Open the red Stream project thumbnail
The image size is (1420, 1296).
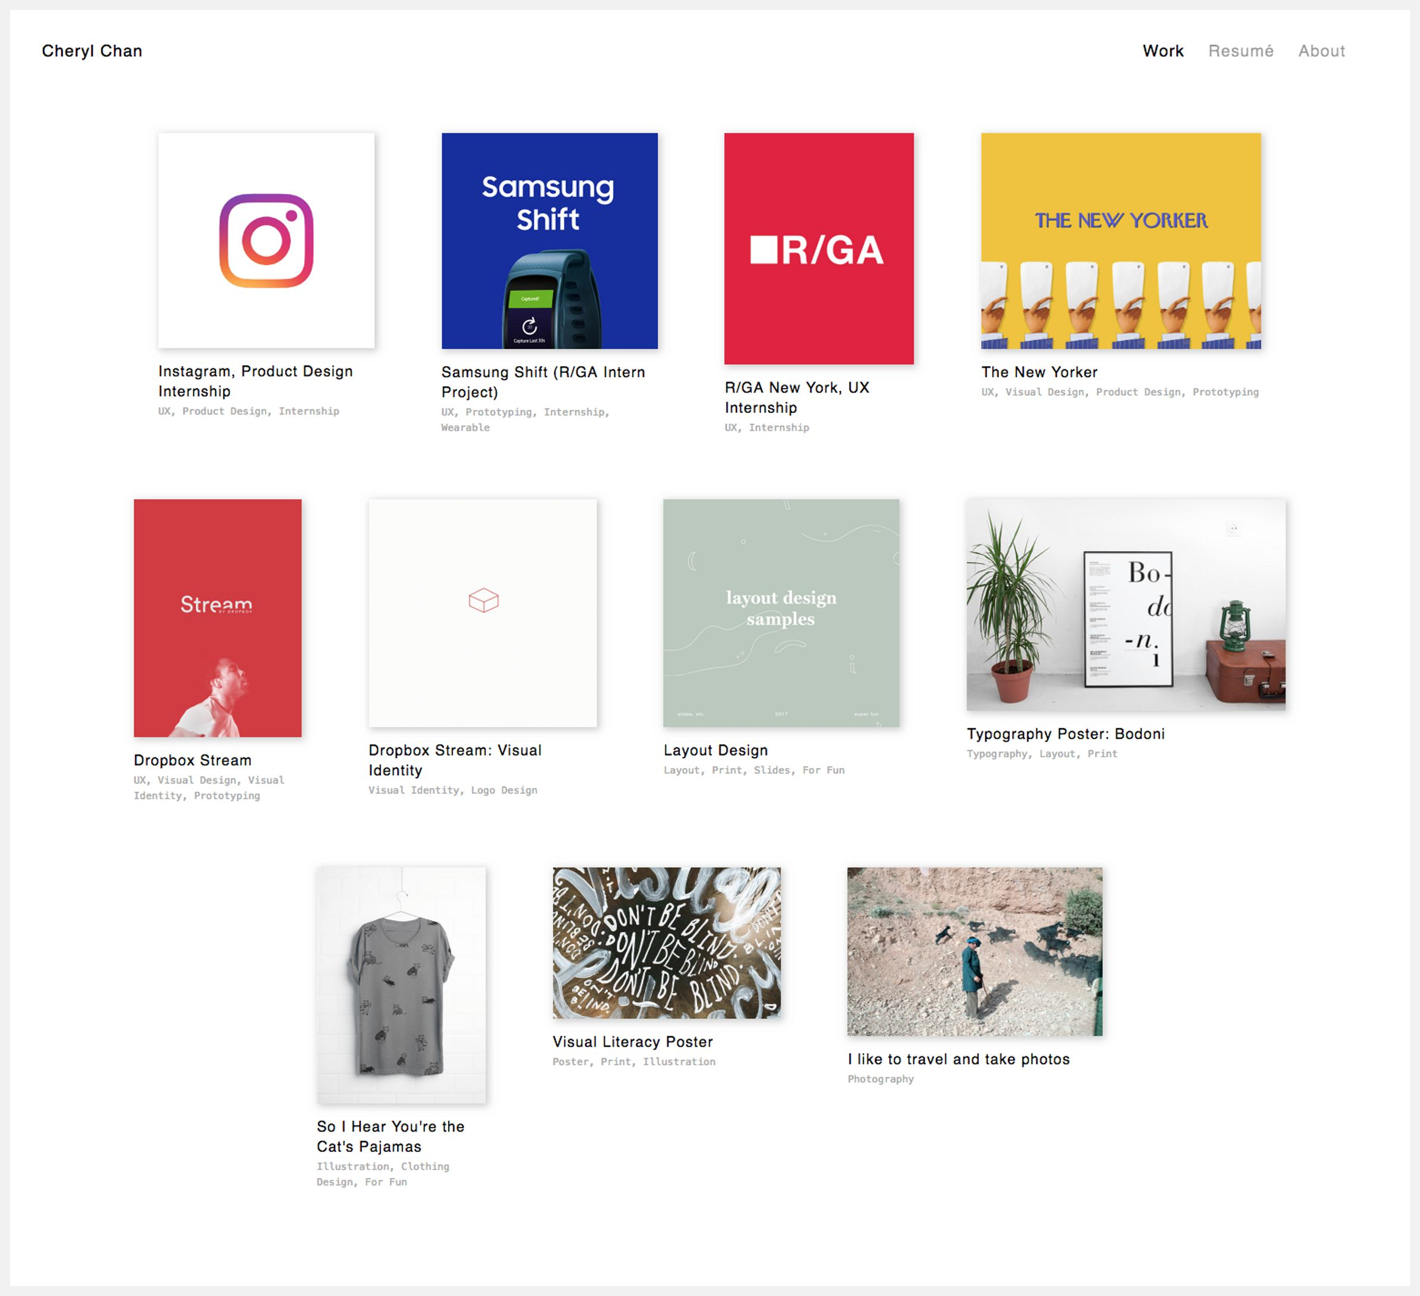pyautogui.click(x=218, y=618)
